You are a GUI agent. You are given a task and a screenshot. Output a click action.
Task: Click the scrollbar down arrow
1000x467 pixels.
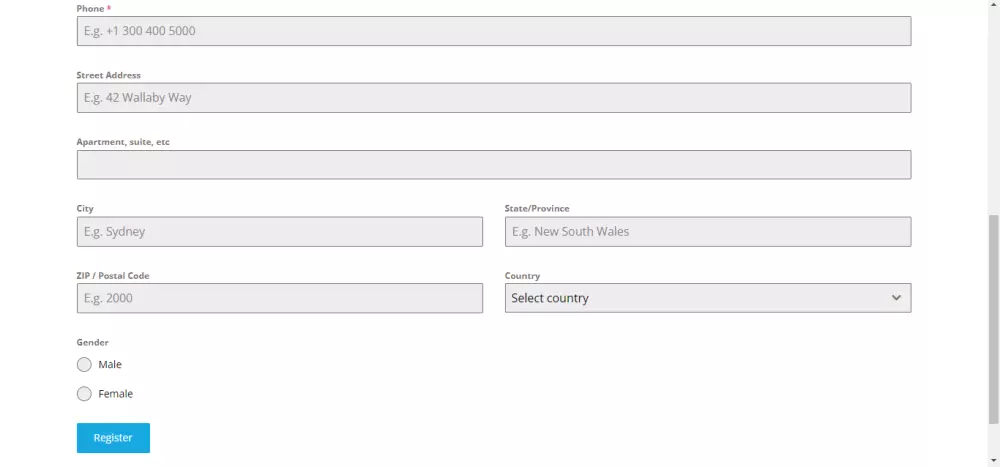coord(993,460)
